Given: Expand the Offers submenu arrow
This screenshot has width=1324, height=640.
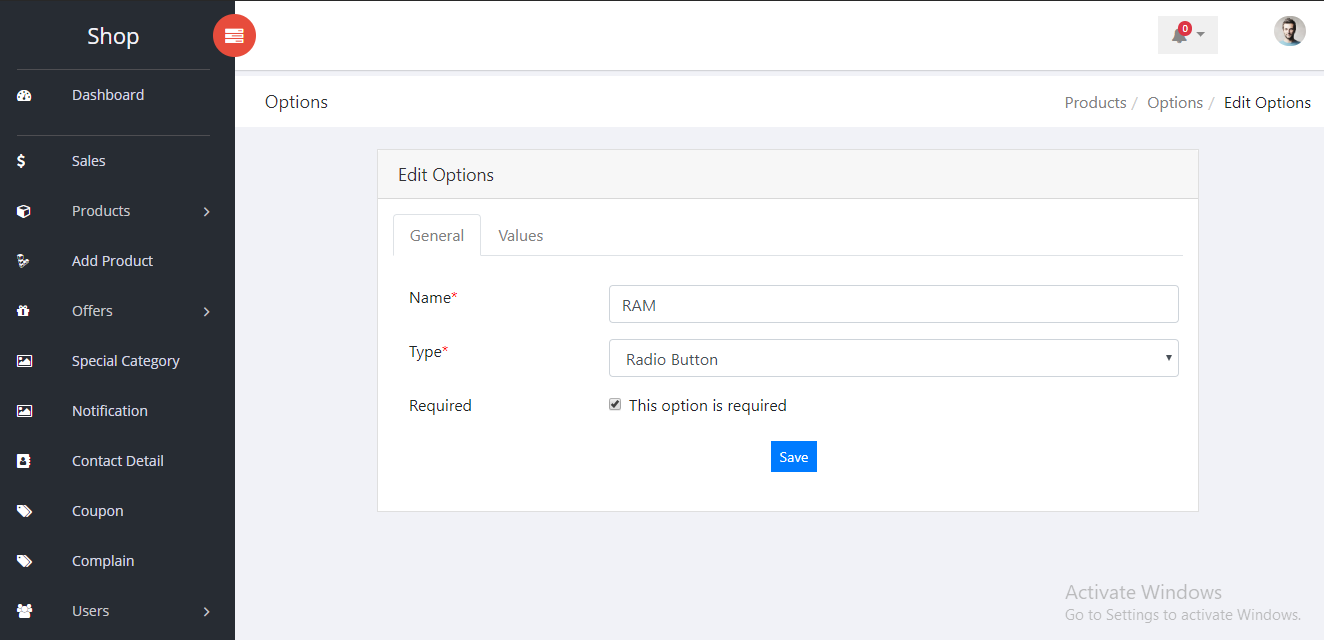Looking at the screenshot, I should pos(206,312).
